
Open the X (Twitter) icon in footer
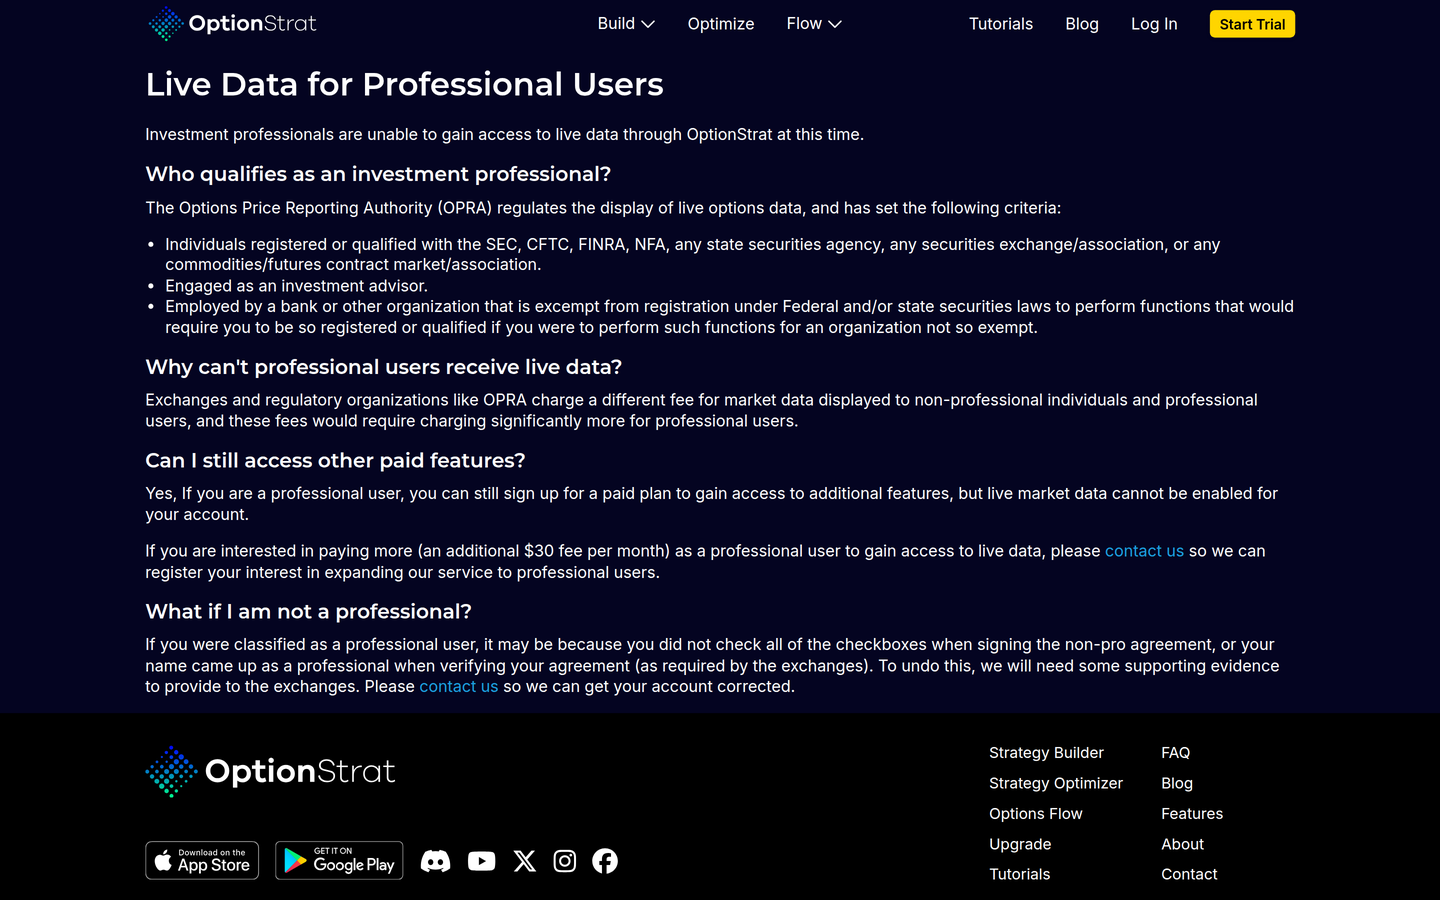524,861
